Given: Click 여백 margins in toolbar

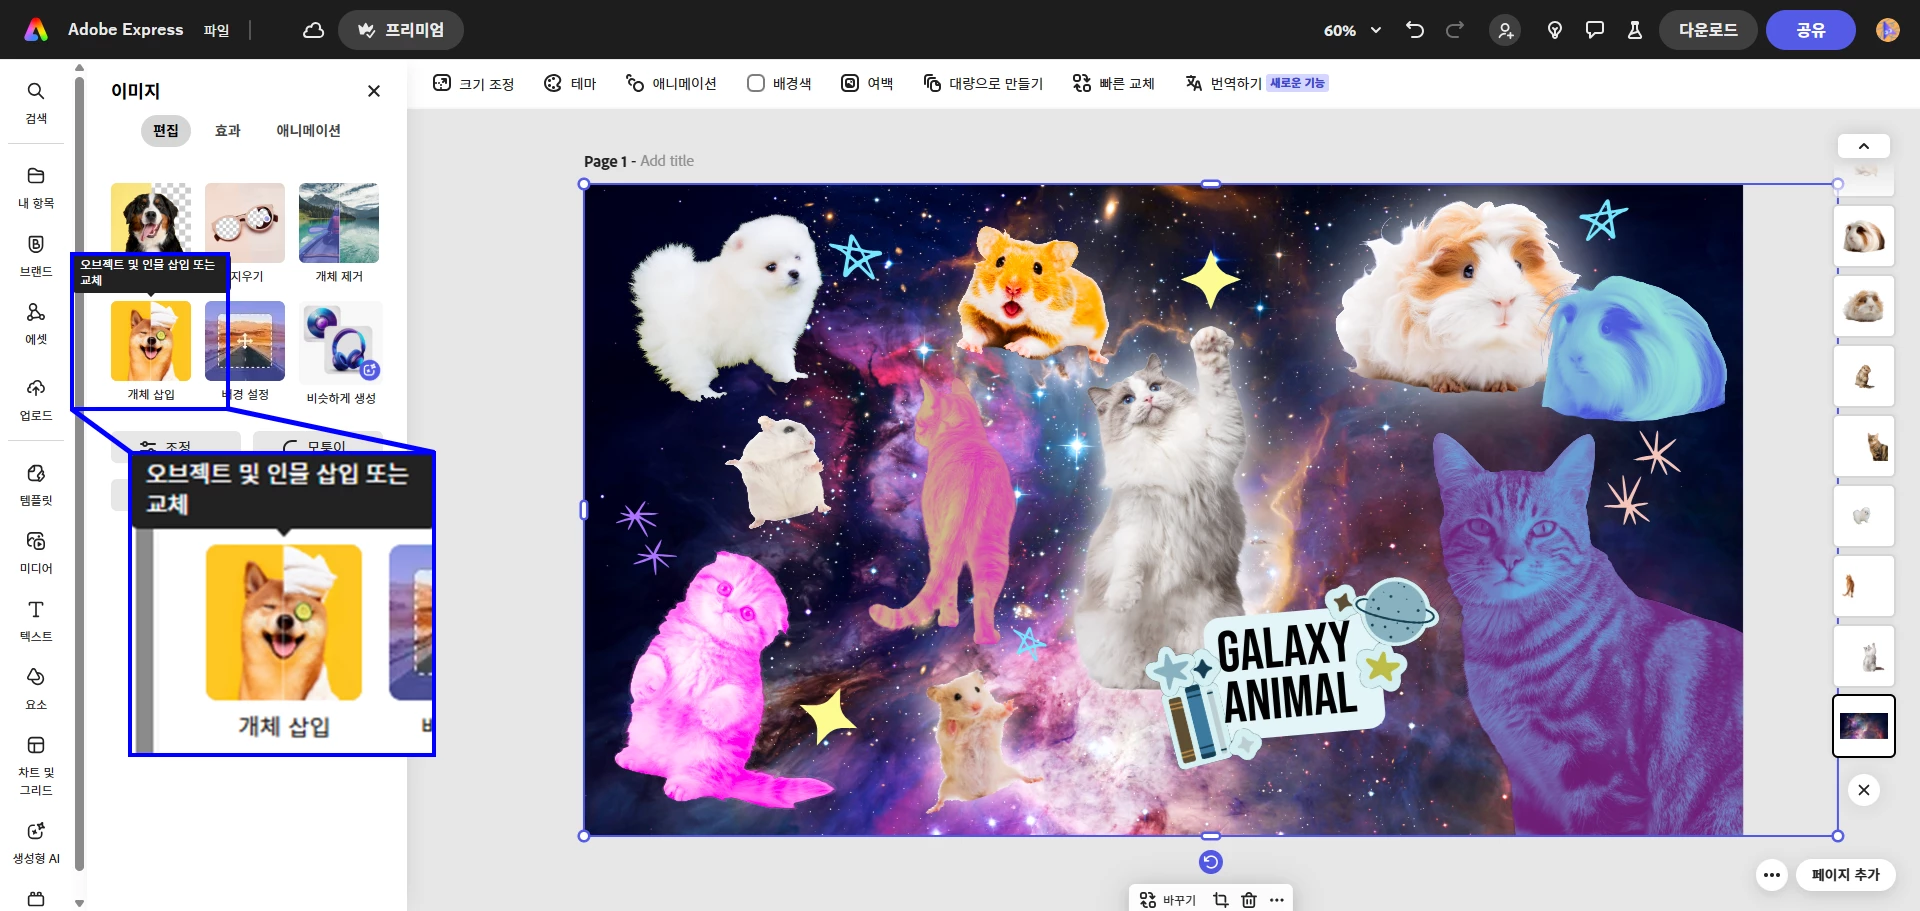Looking at the screenshot, I should coord(867,83).
